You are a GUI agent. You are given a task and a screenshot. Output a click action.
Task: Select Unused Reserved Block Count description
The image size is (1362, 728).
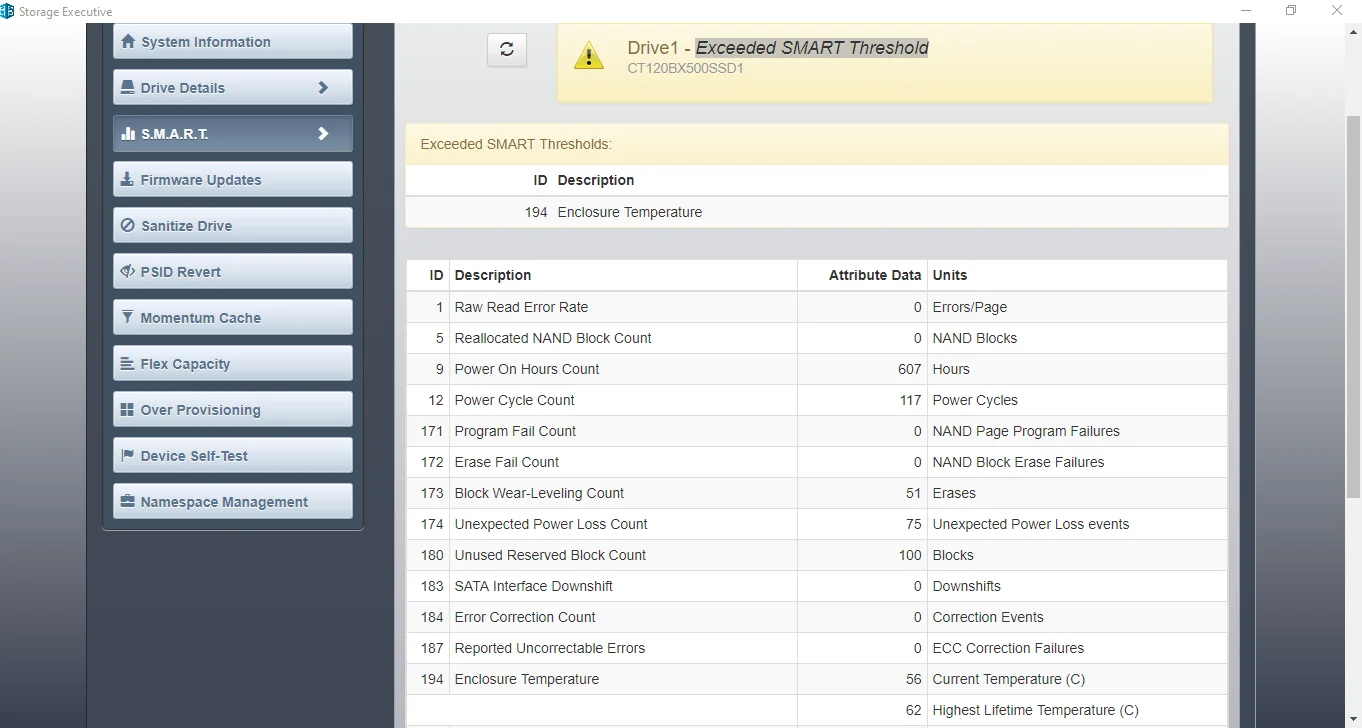point(550,555)
